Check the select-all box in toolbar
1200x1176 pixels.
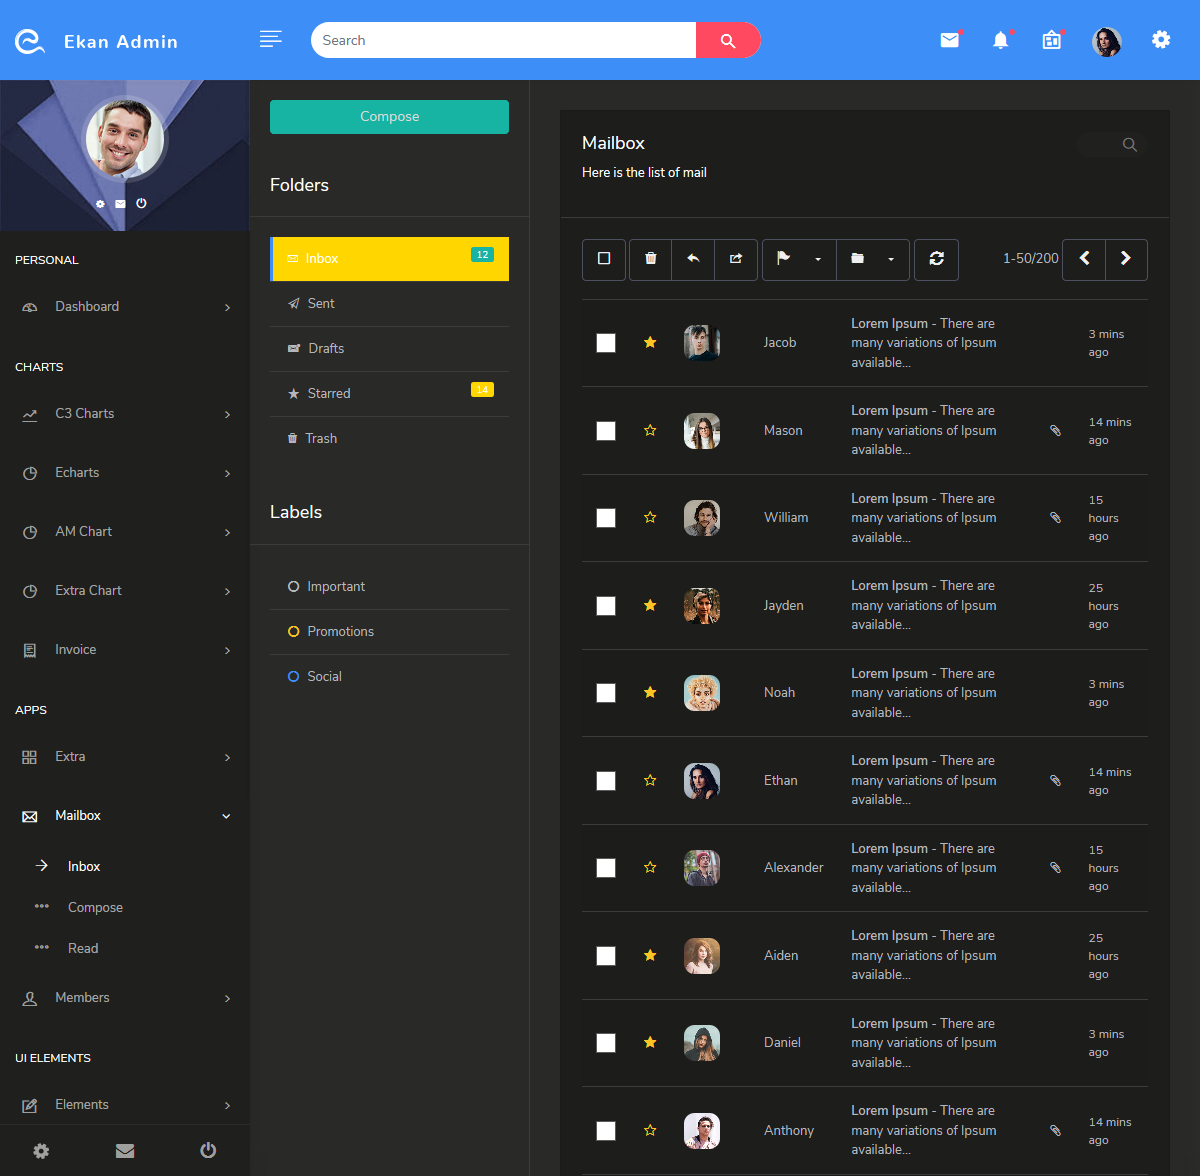tap(604, 259)
